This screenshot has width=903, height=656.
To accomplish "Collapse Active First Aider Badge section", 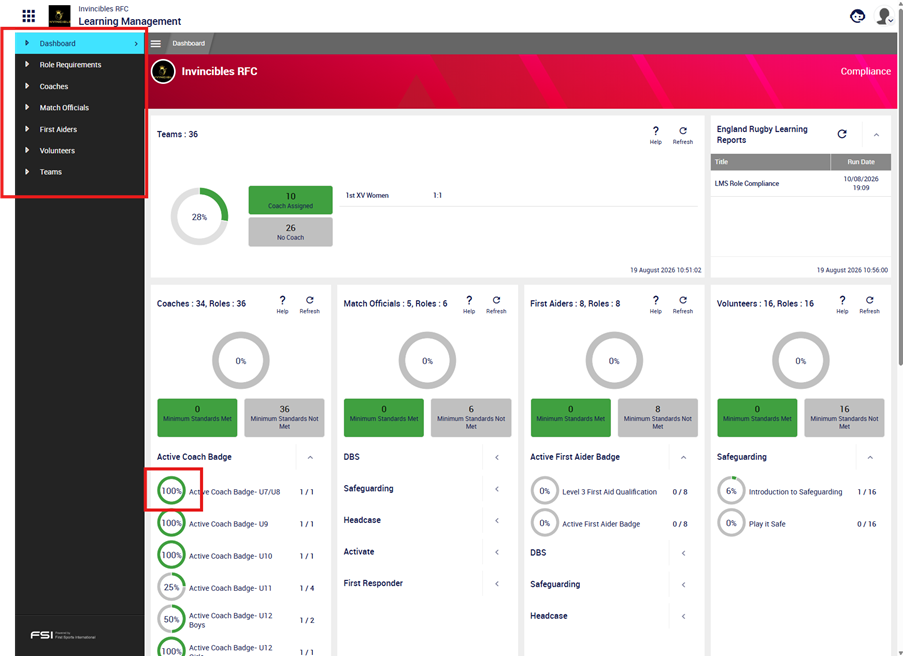I will click(684, 457).
